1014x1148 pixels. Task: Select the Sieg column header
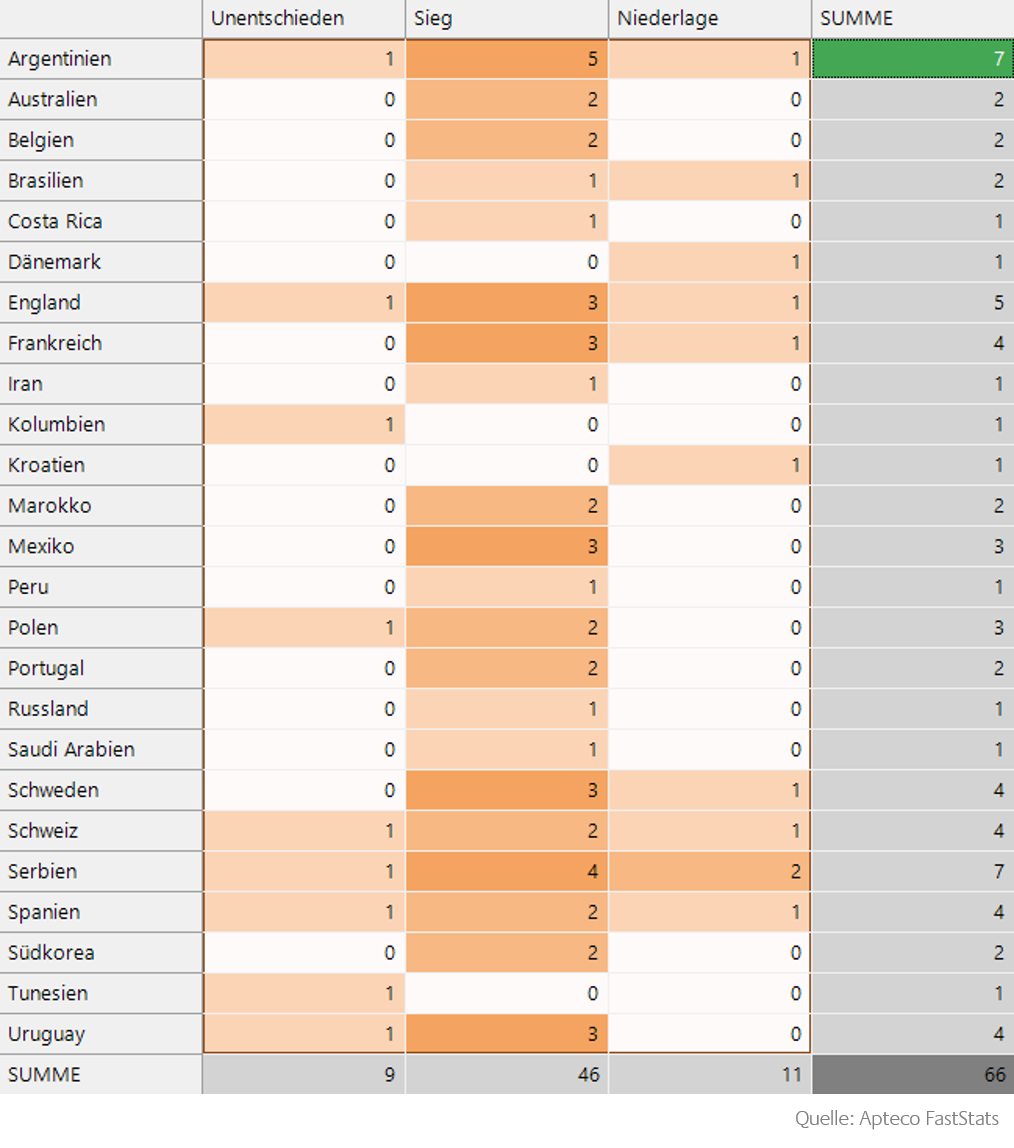pos(507,18)
